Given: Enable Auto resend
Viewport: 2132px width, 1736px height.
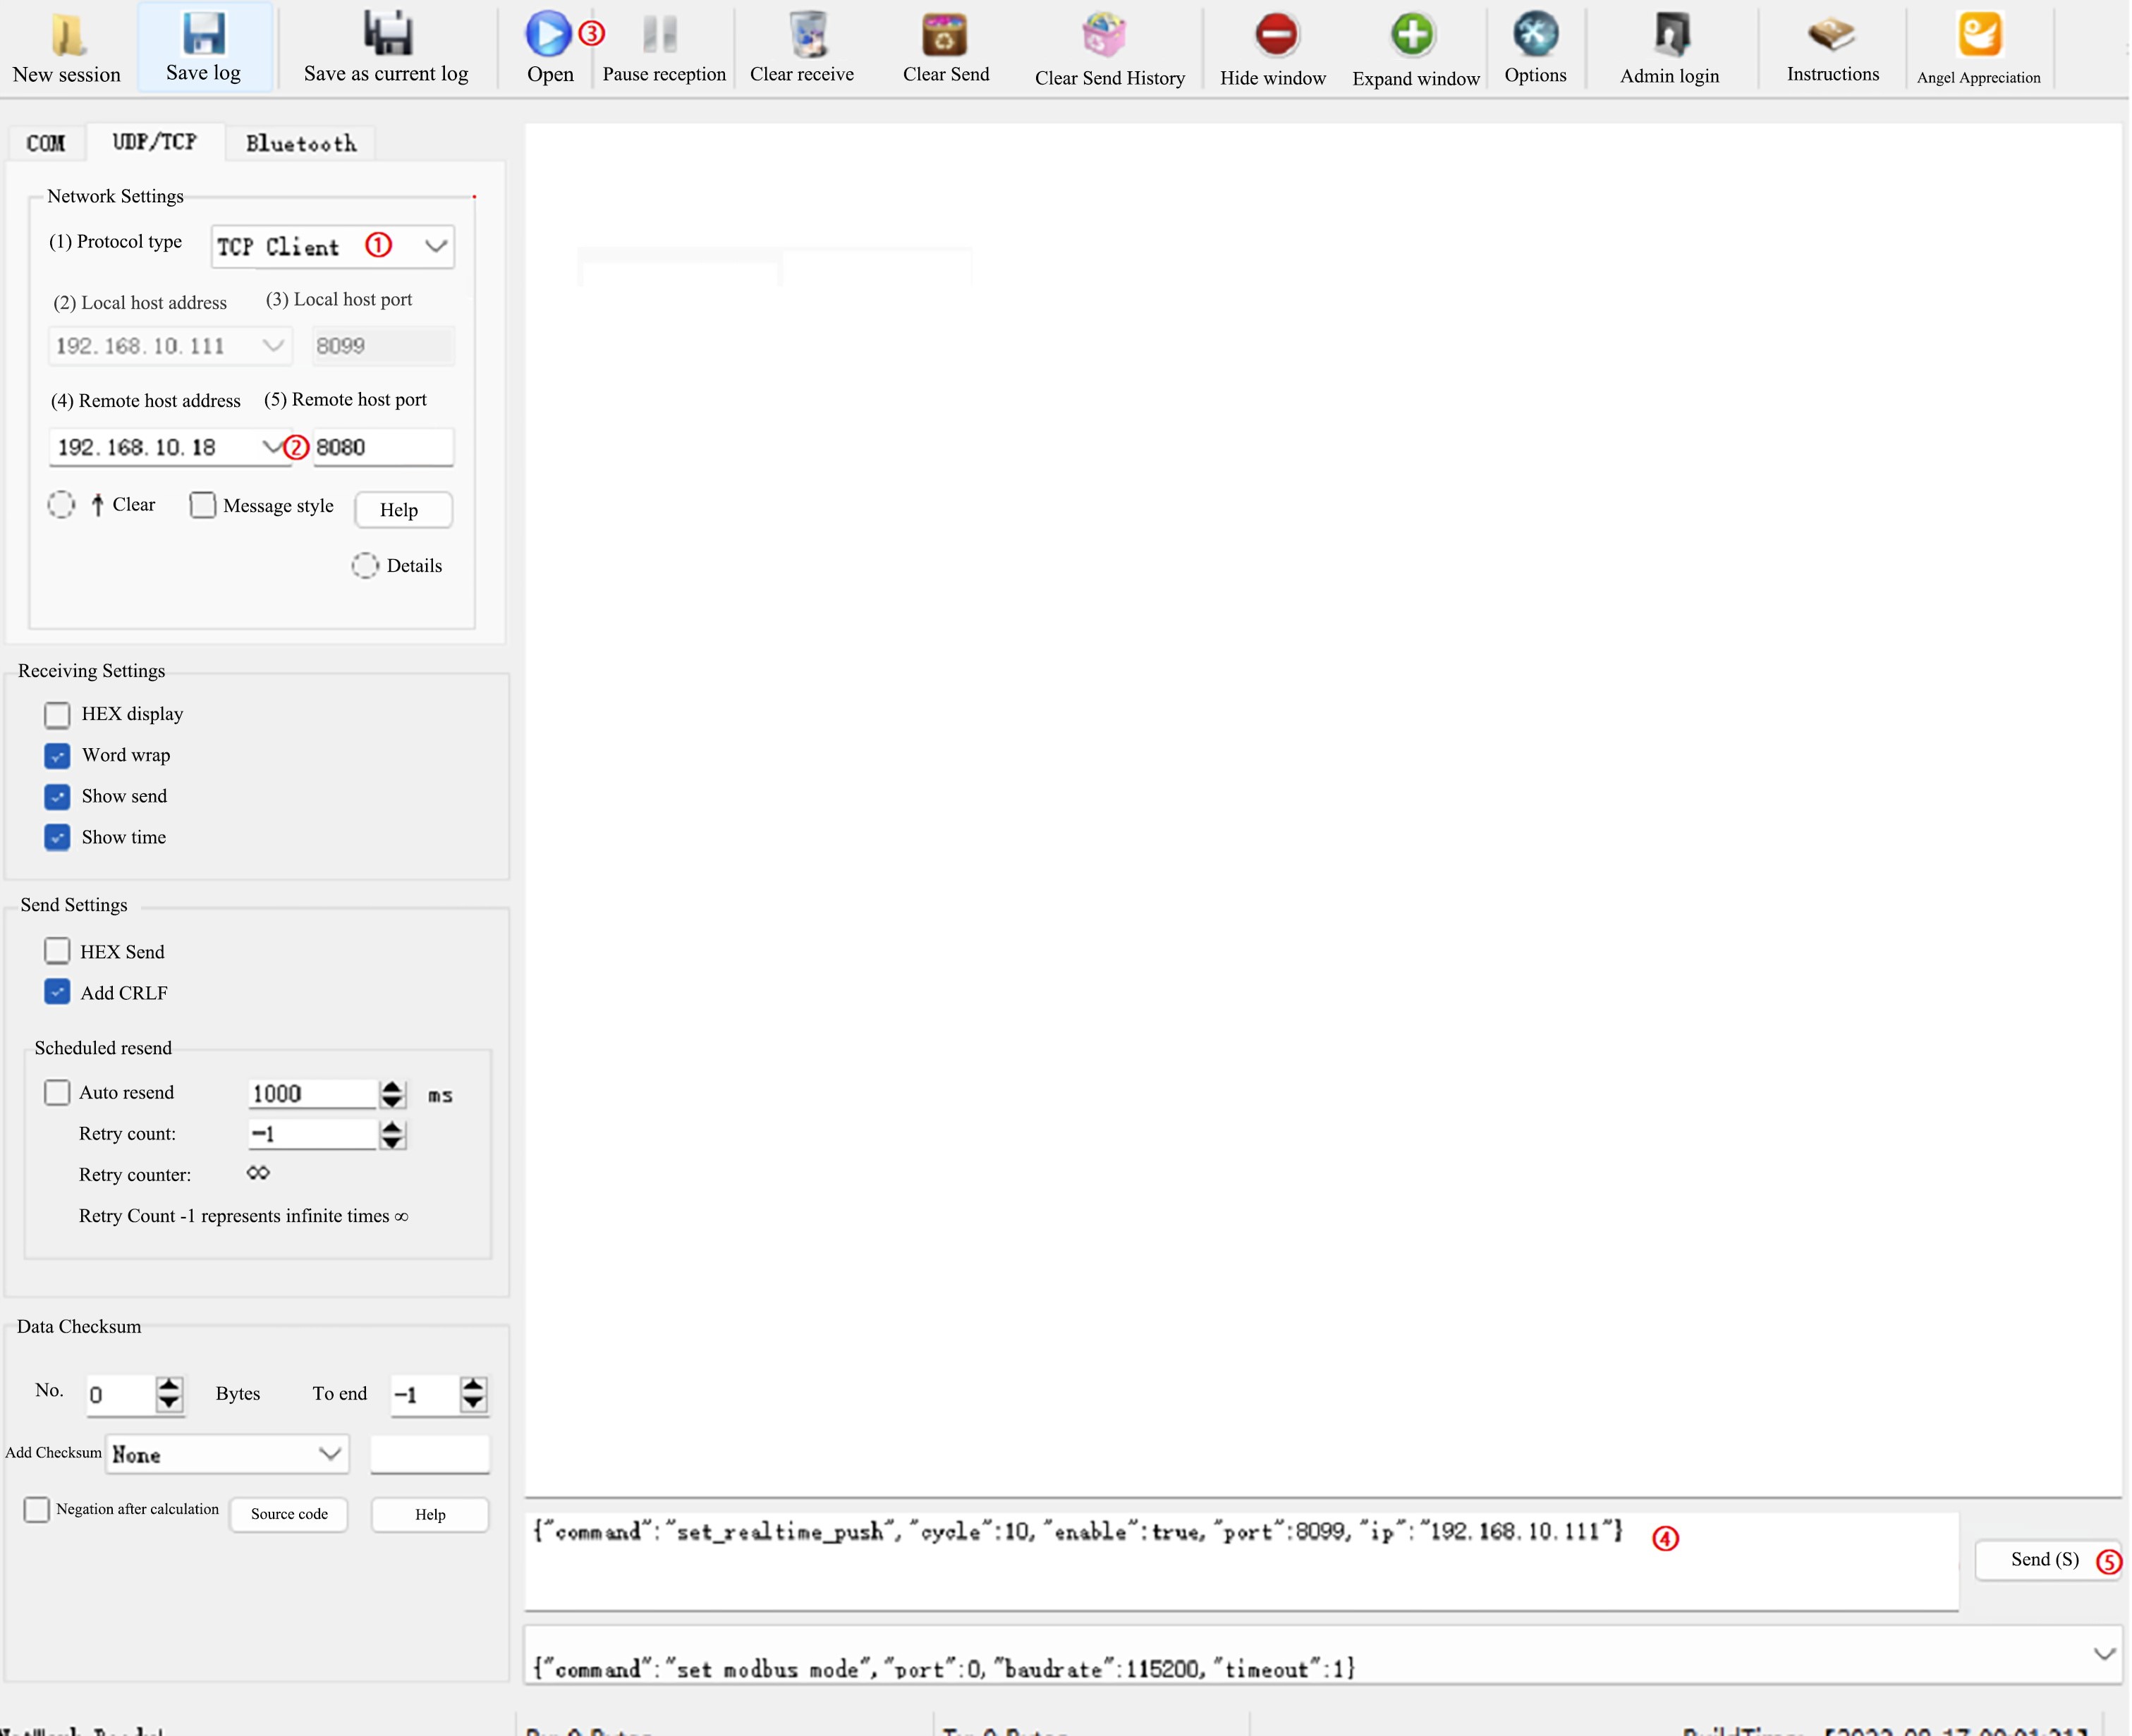Looking at the screenshot, I should point(57,1092).
